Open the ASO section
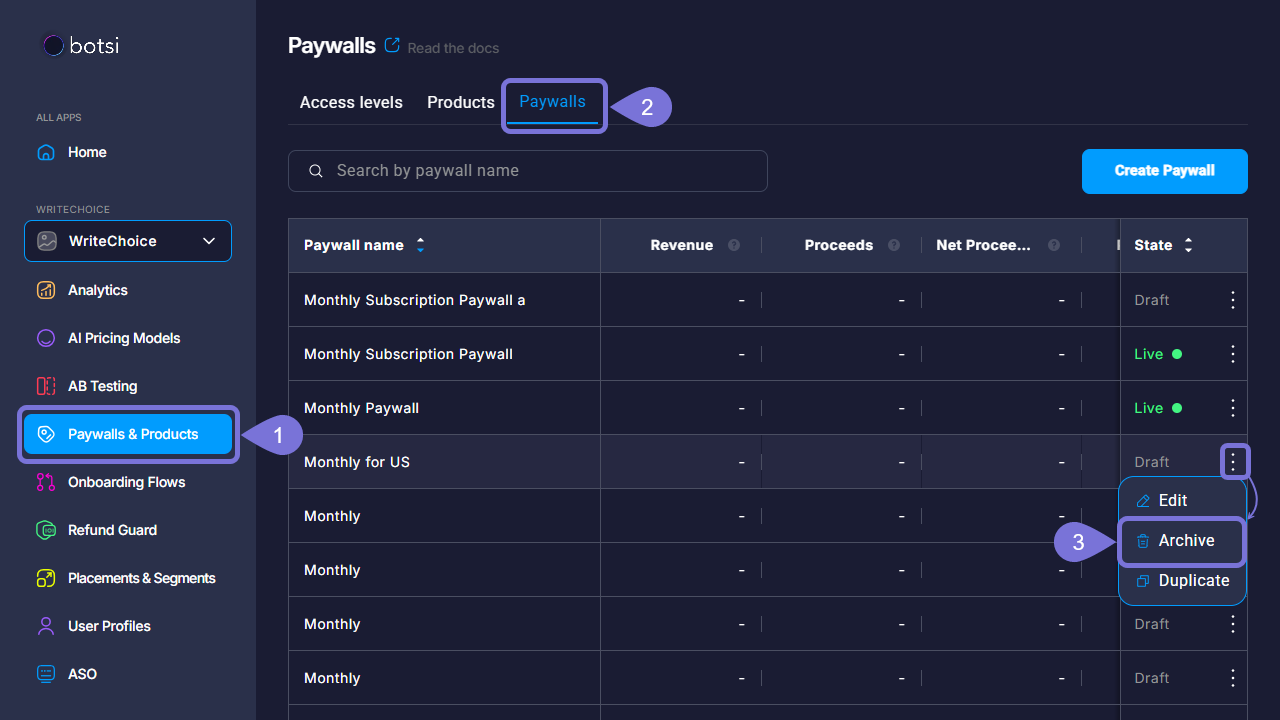Screen dimensions: 1280x720 click(82, 674)
